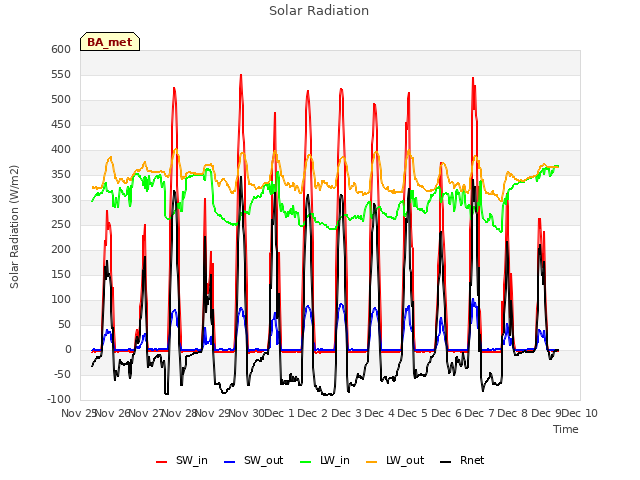
Task: Click the Solar Radiation (W/m2) axis label
Action: [14, 227]
